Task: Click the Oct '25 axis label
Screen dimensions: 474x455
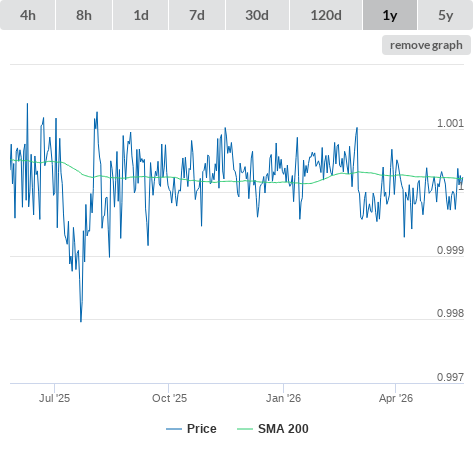Action: click(x=169, y=398)
